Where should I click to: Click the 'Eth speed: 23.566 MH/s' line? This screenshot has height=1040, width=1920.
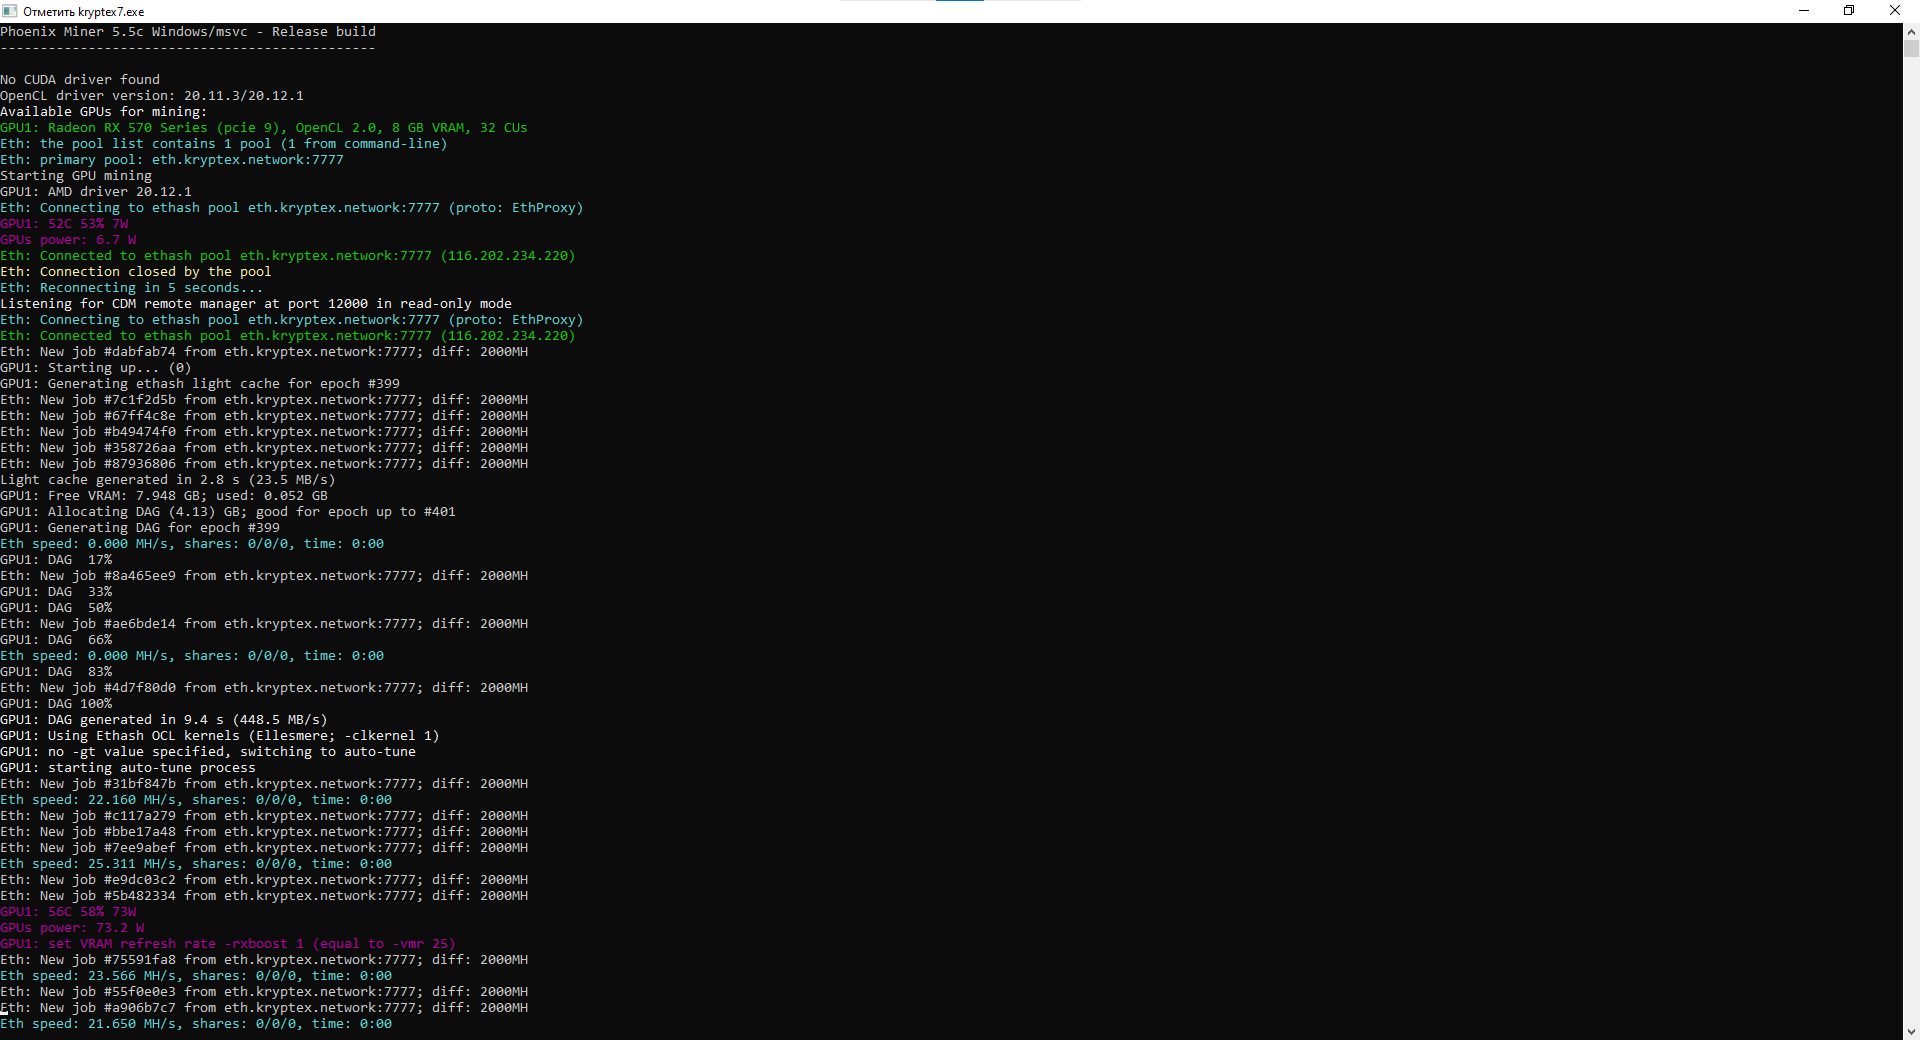(x=196, y=976)
